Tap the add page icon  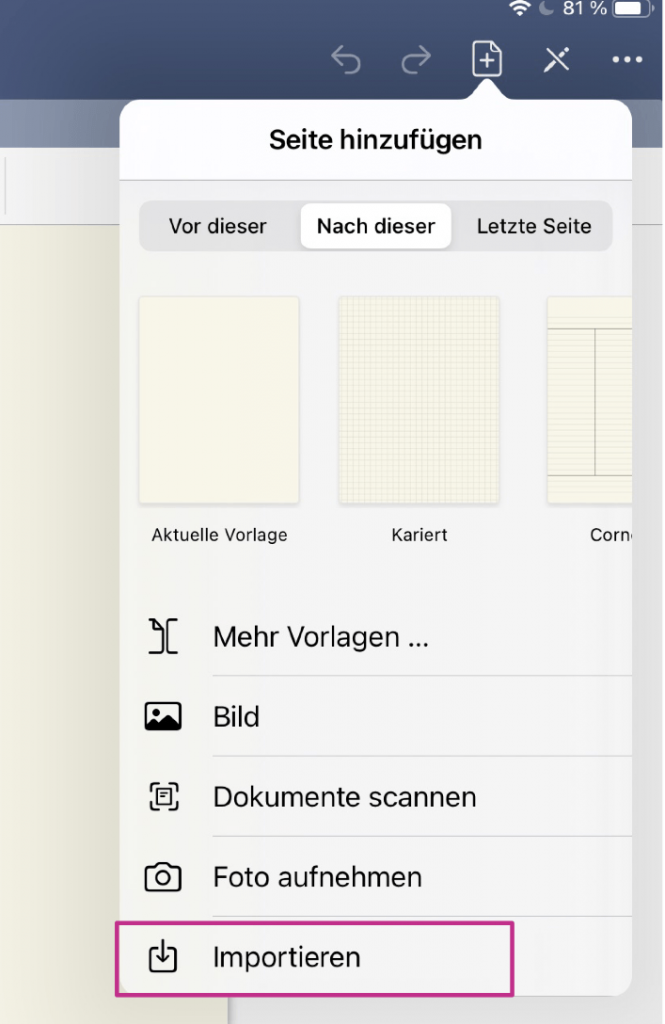pyautogui.click(x=487, y=59)
